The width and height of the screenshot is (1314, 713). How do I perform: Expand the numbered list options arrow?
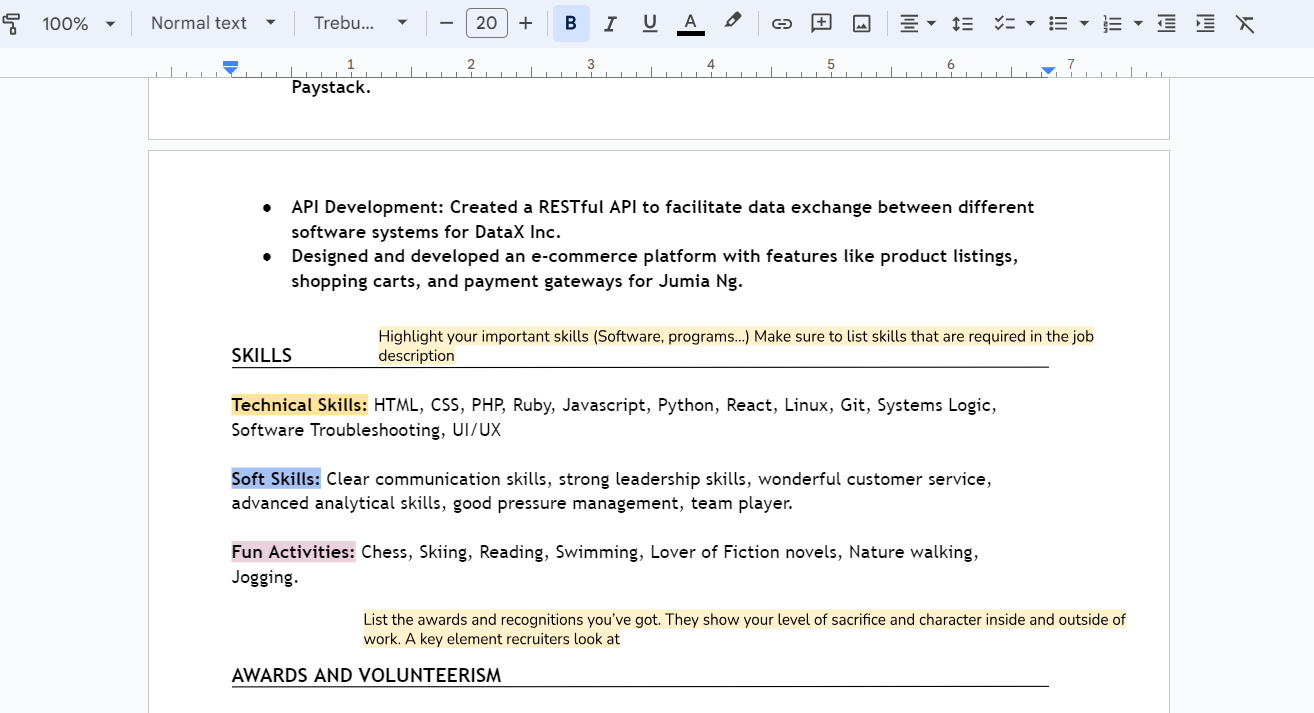pos(1138,23)
